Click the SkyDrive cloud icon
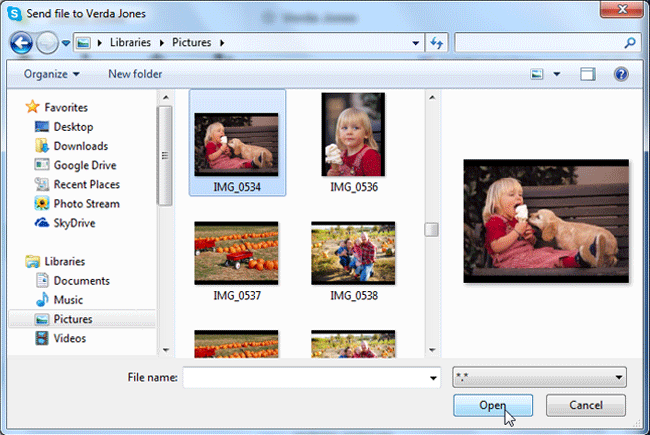650x435 pixels. [x=42, y=223]
